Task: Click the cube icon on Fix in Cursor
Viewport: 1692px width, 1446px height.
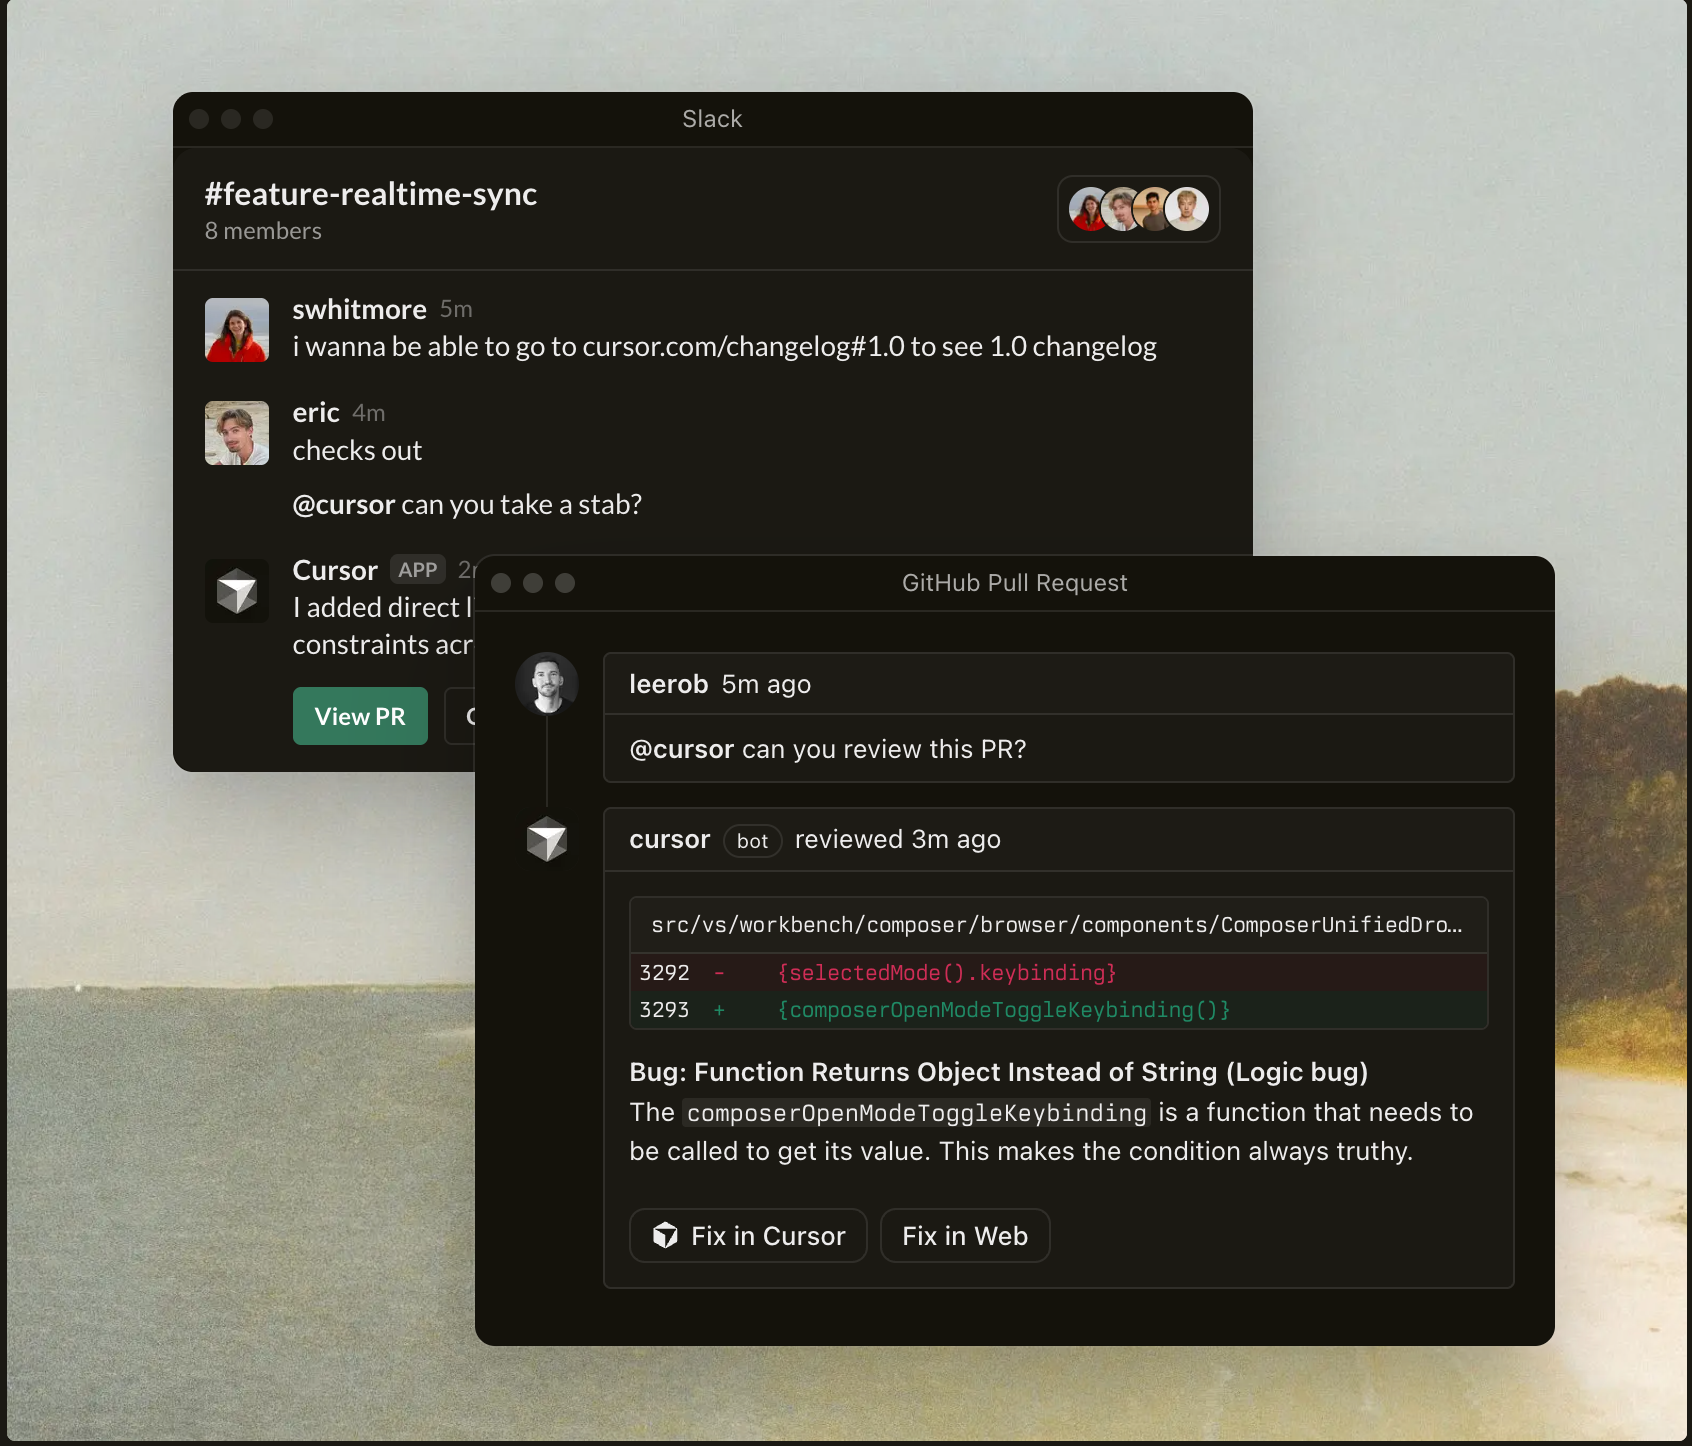Action: click(x=665, y=1236)
